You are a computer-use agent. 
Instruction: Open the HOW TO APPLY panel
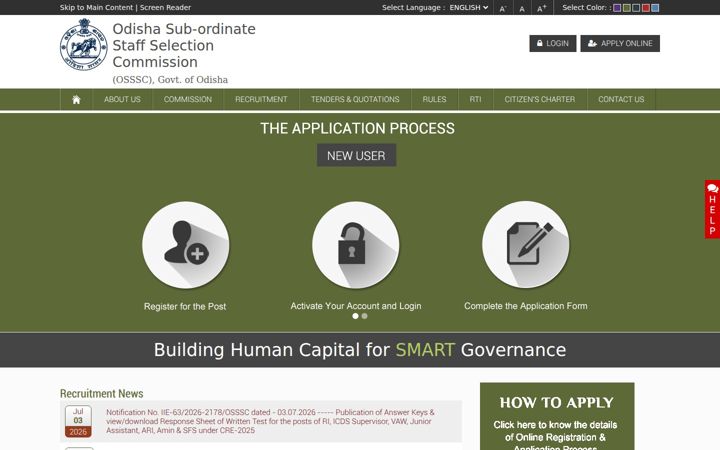[557, 416]
